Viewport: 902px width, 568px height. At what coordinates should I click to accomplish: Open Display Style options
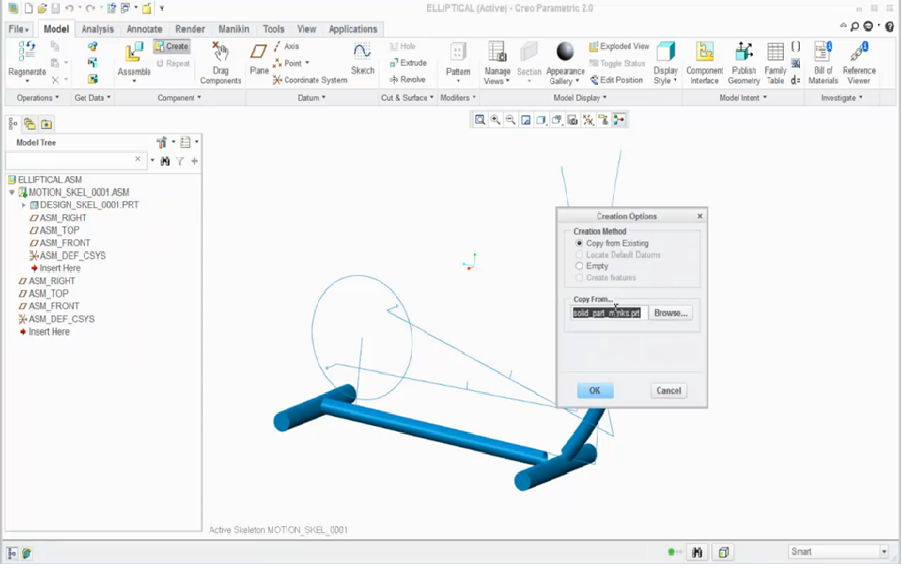pyautogui.click(x=666, y=63)
